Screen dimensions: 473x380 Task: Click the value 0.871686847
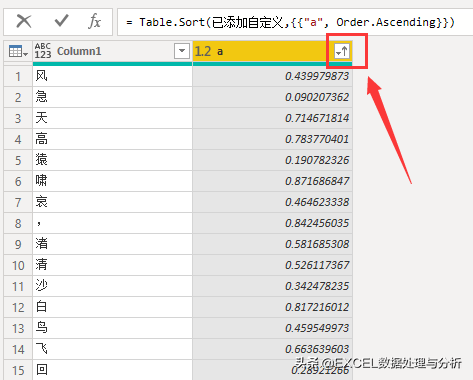tap(317, 181)
